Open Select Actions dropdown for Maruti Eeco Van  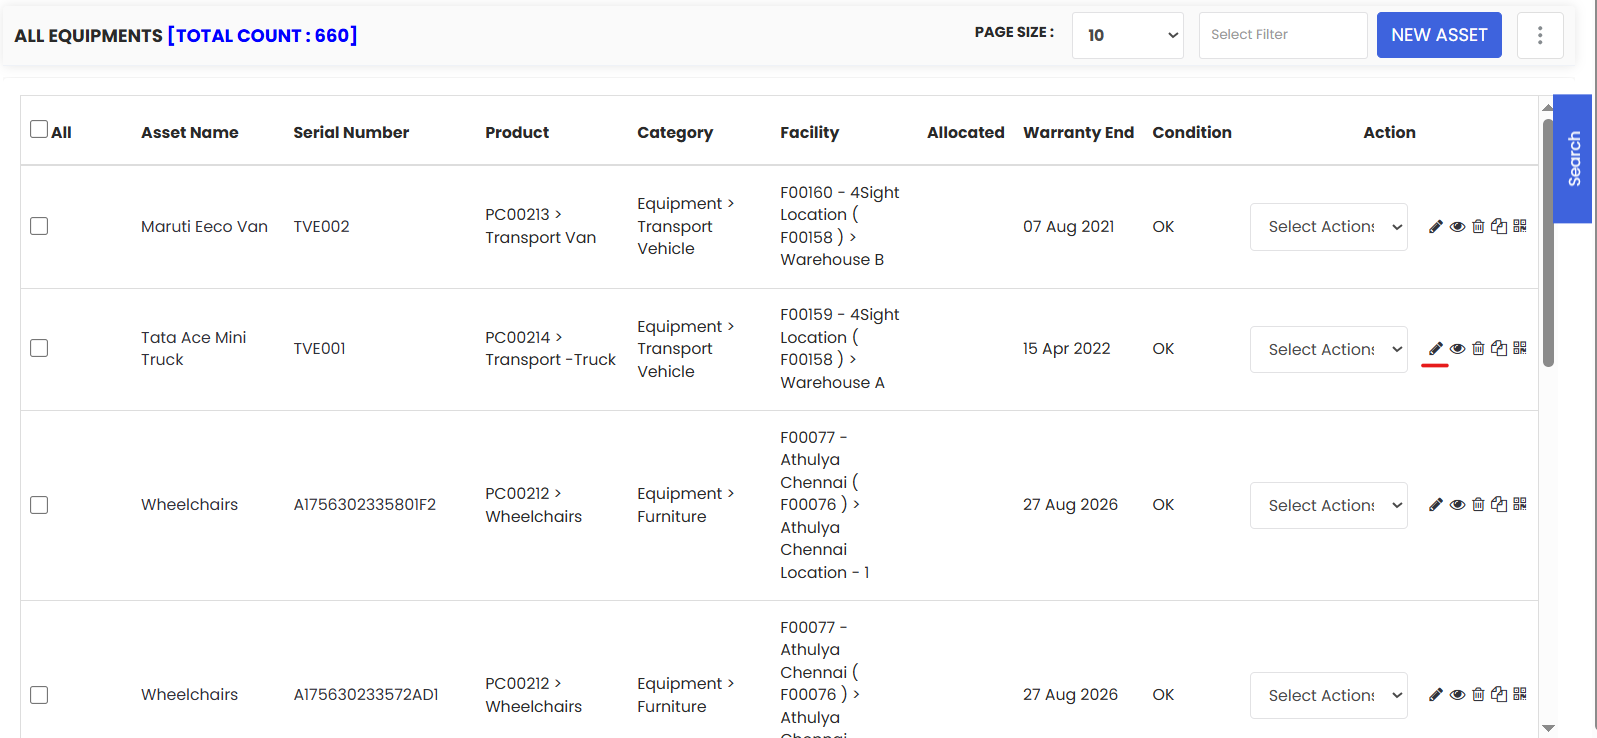[x=1329, y=227]
